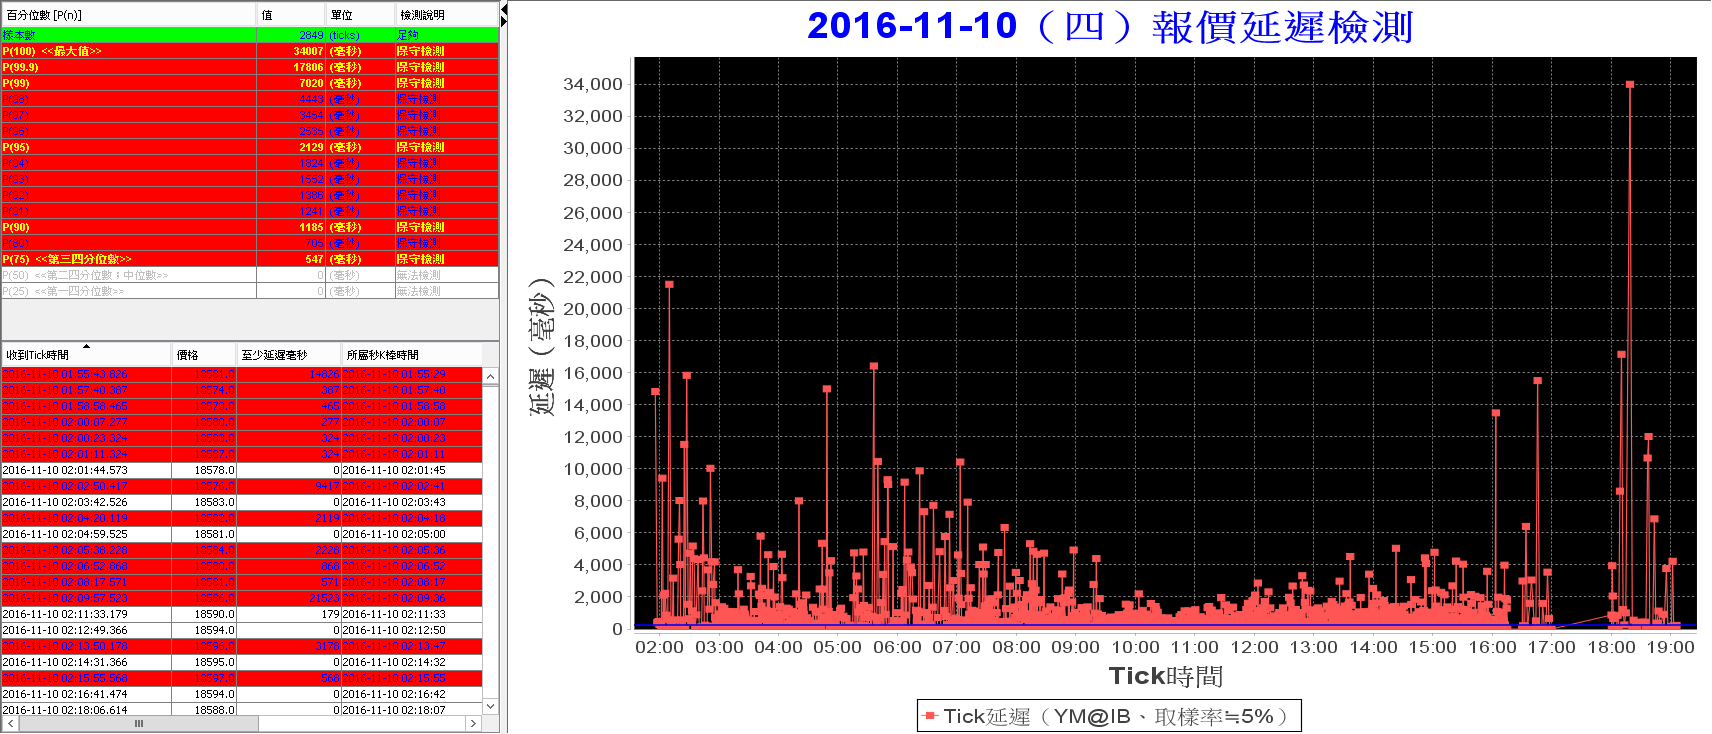The image size is (1712, 734).
Task: Select the P(25) <<第一四分位數>> row
Action: [x=250, y=291]
